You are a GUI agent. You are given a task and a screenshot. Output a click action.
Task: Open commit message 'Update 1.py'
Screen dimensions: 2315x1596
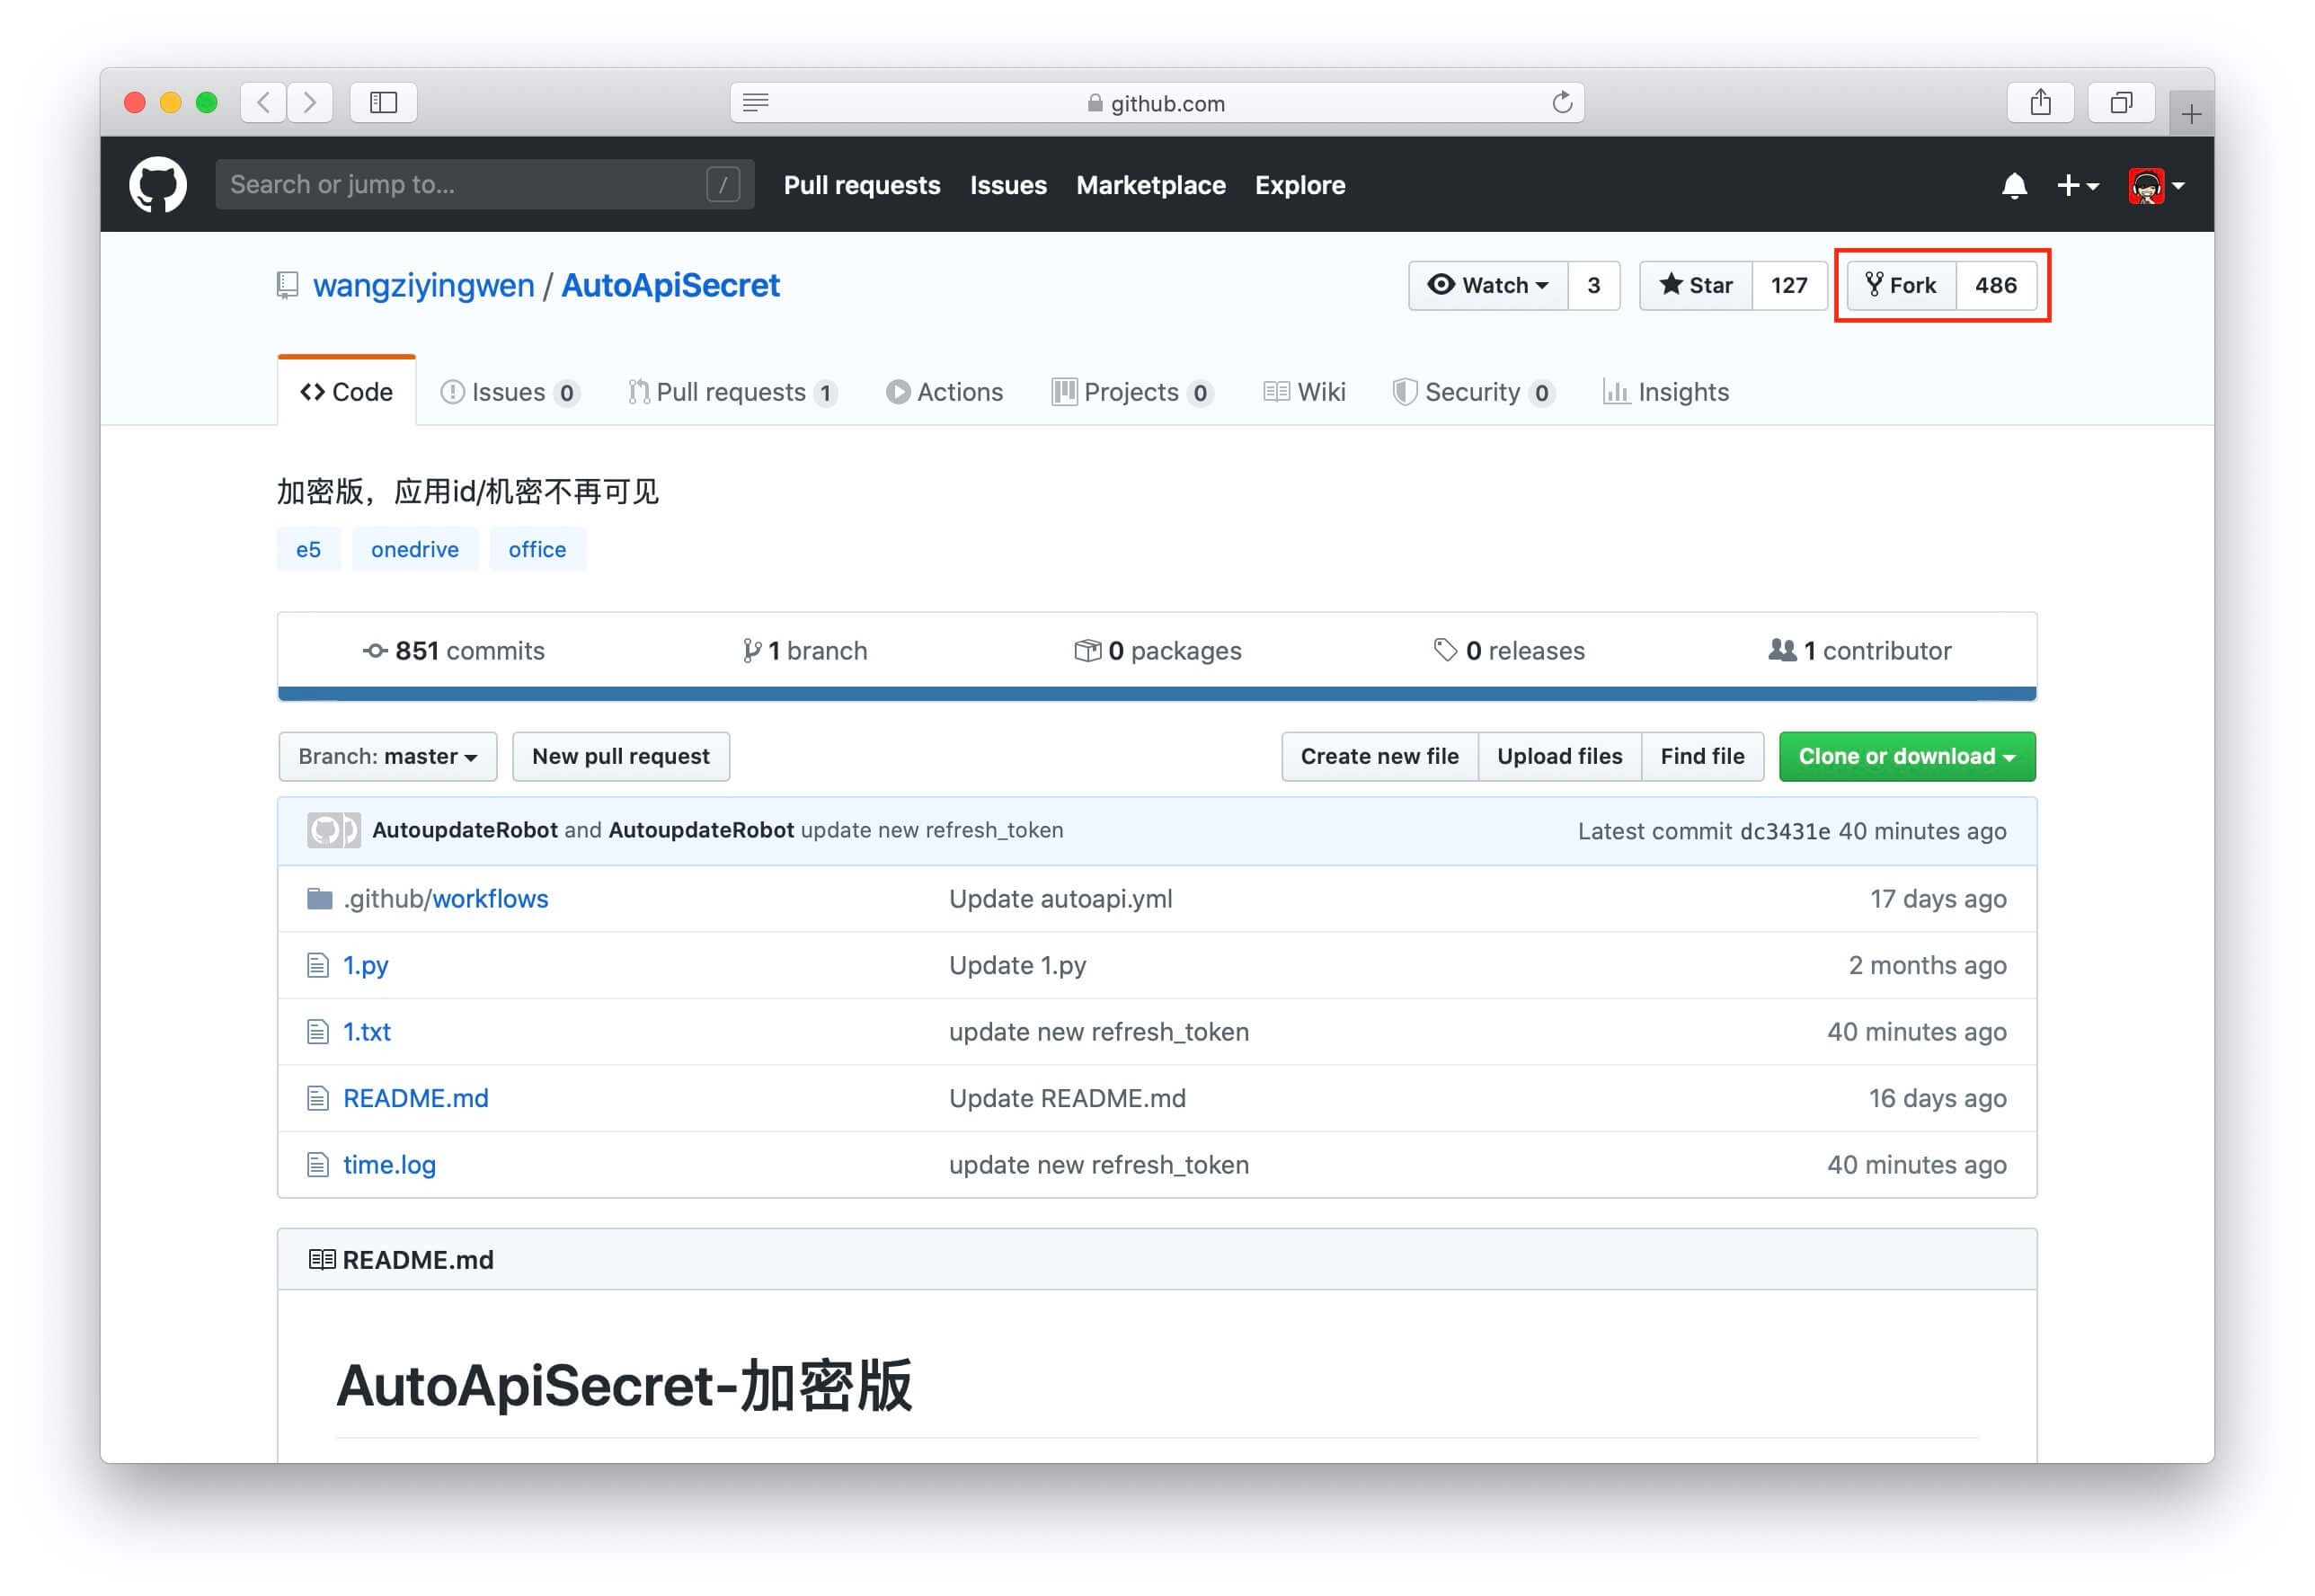(1017, 966)
